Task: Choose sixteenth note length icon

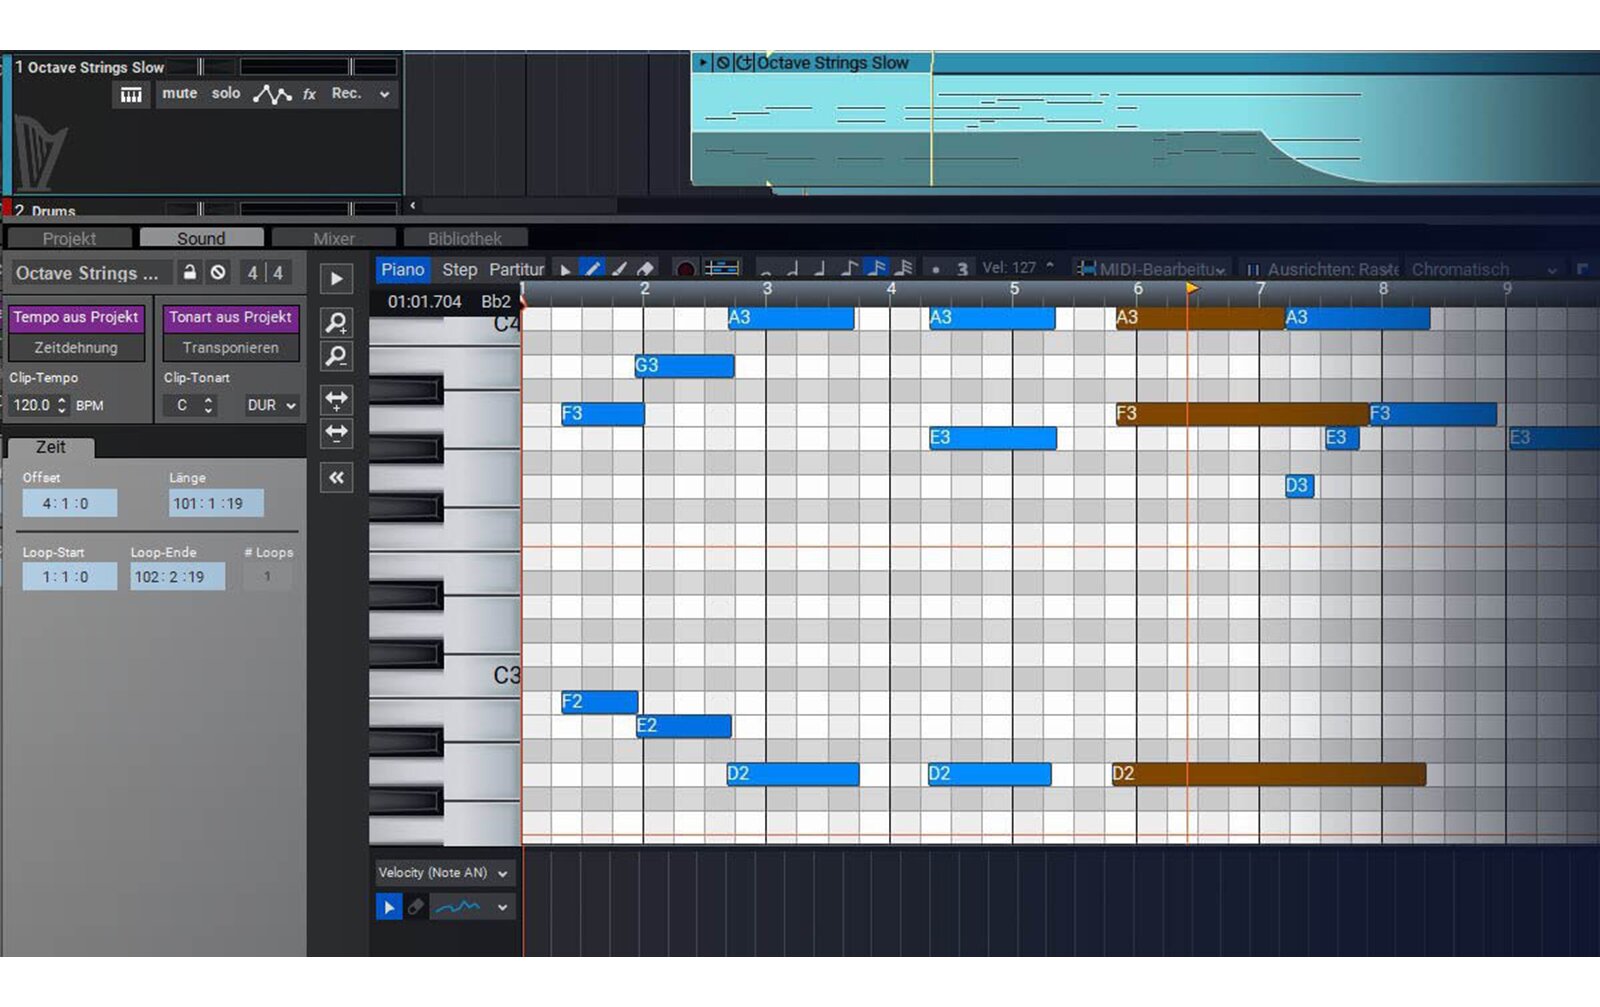Action: [876, 268]
